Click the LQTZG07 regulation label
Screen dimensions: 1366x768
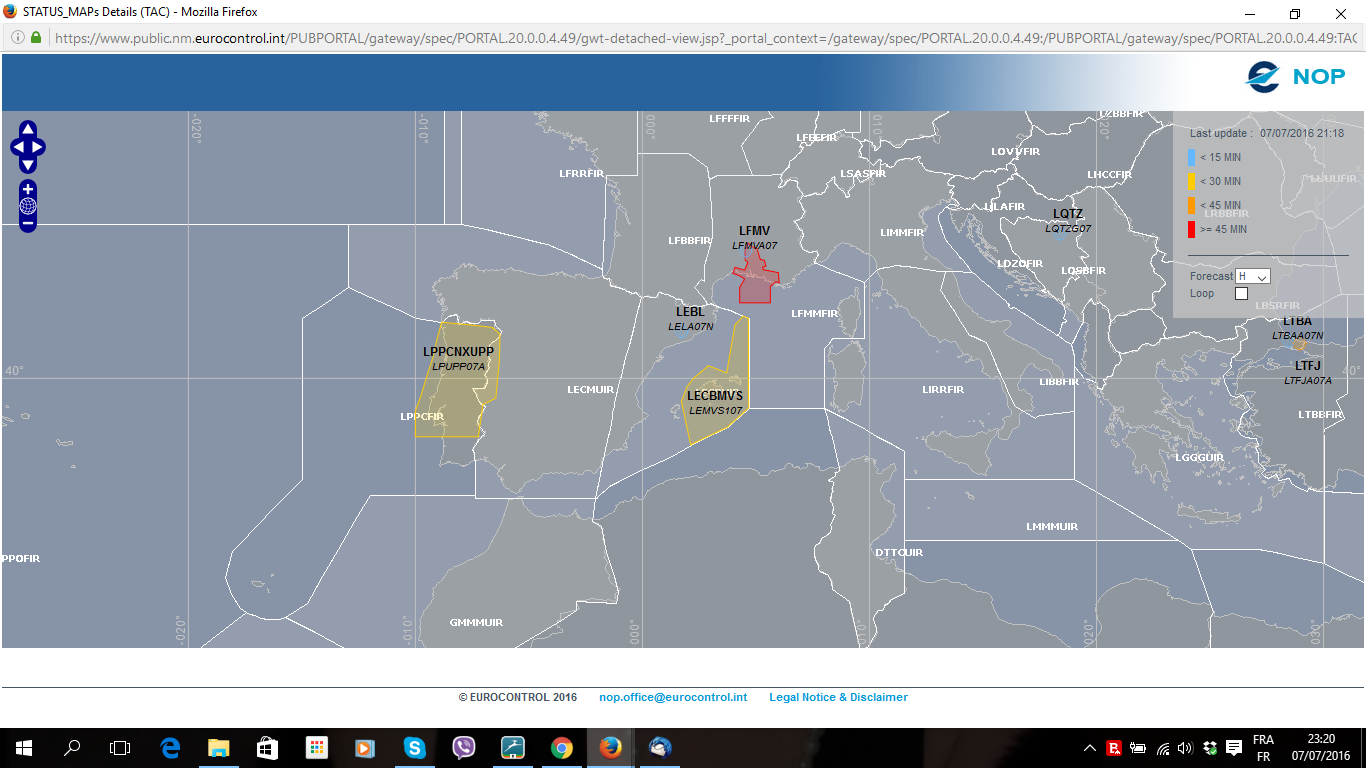1068,229
